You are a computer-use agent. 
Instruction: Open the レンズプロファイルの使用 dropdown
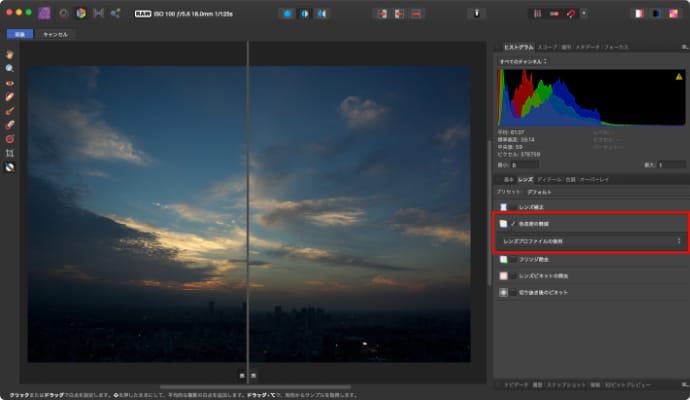[590, 241]
